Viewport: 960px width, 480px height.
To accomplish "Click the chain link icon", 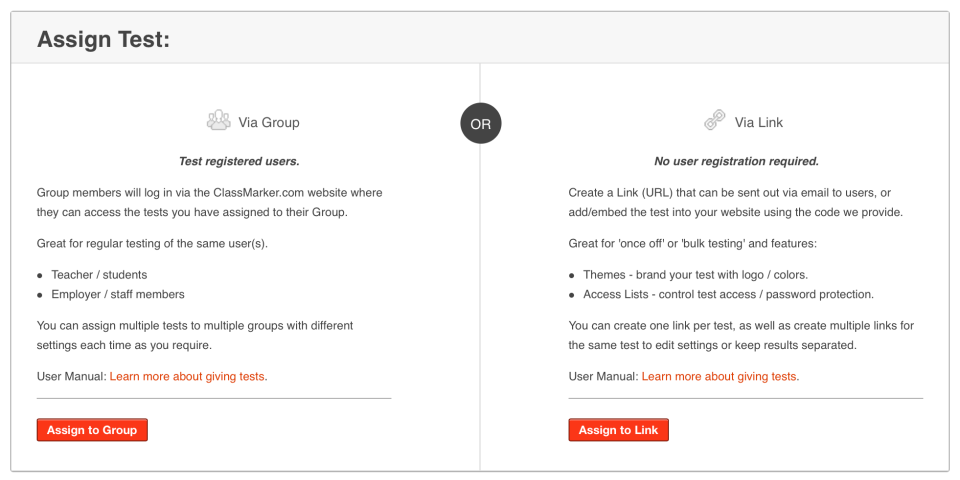I will point(714,121).
